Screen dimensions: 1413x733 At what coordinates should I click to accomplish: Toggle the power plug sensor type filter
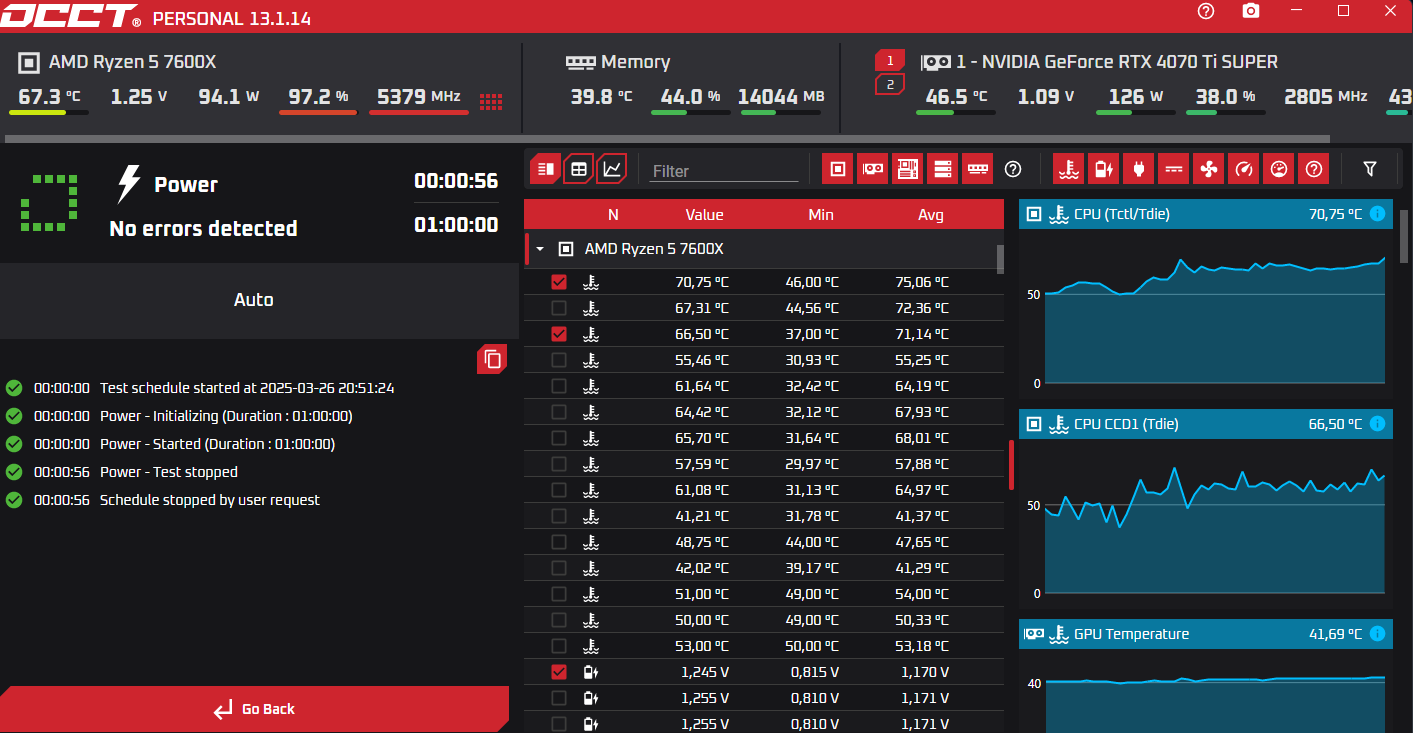(x=1138, y=169)
